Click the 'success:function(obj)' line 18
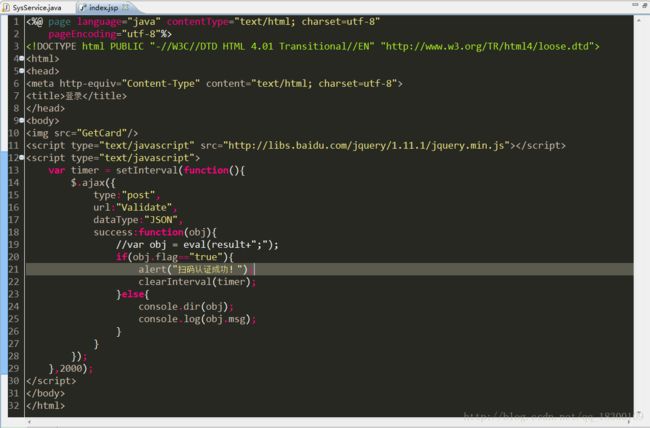Image resolution: width=650 pixels, height=428 pixels. pos(155,232)
